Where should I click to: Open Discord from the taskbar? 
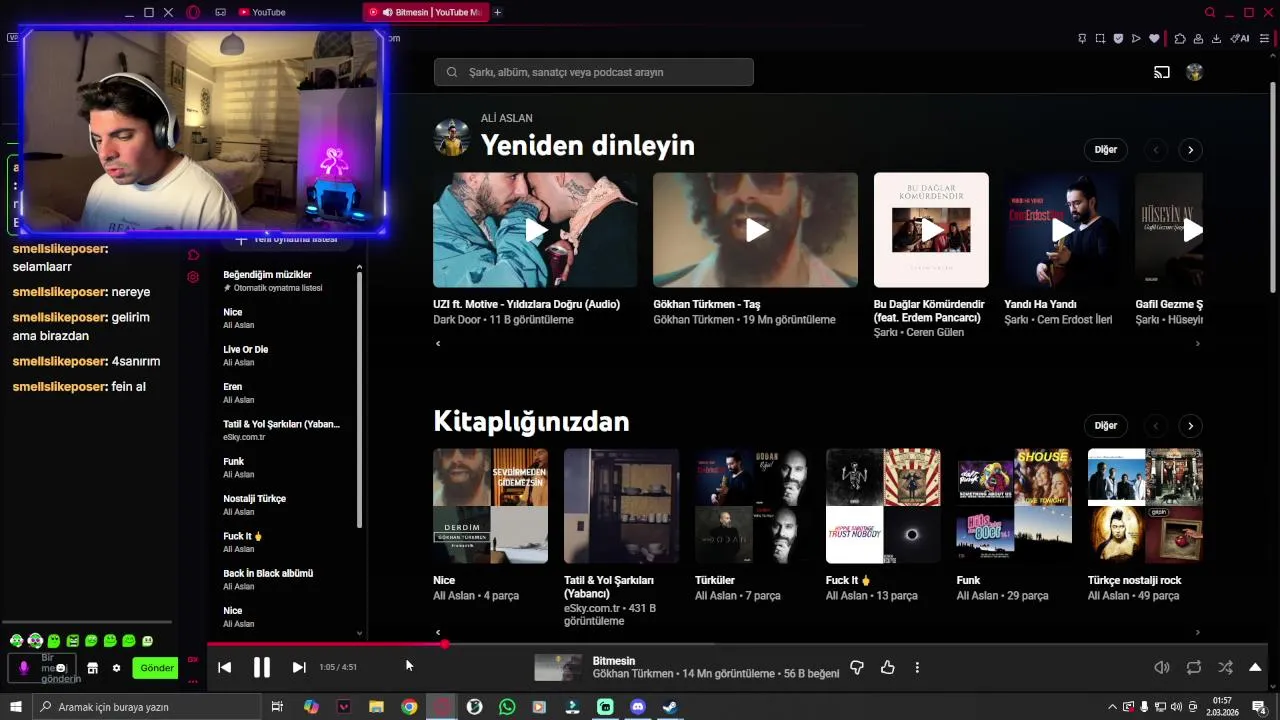(638, 707)
